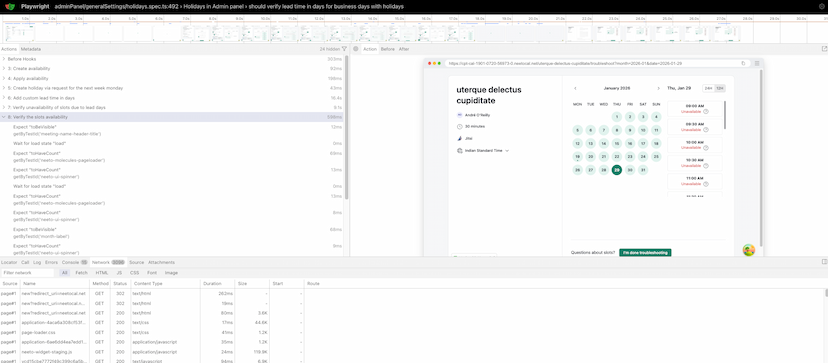Filter network by HTML
The width and height of the screenshot is (828, 363).
coord(101,273)
